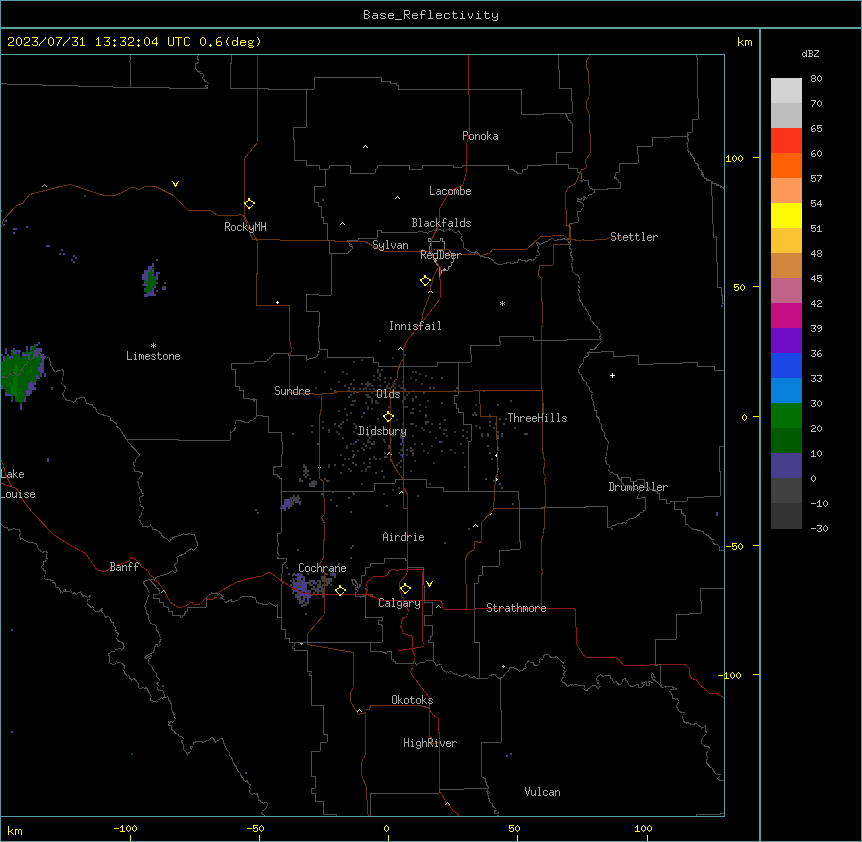The image size is (862, 842).
Task: Click the white caret marker south of Ponoka
Action: (x=366, y=147)
